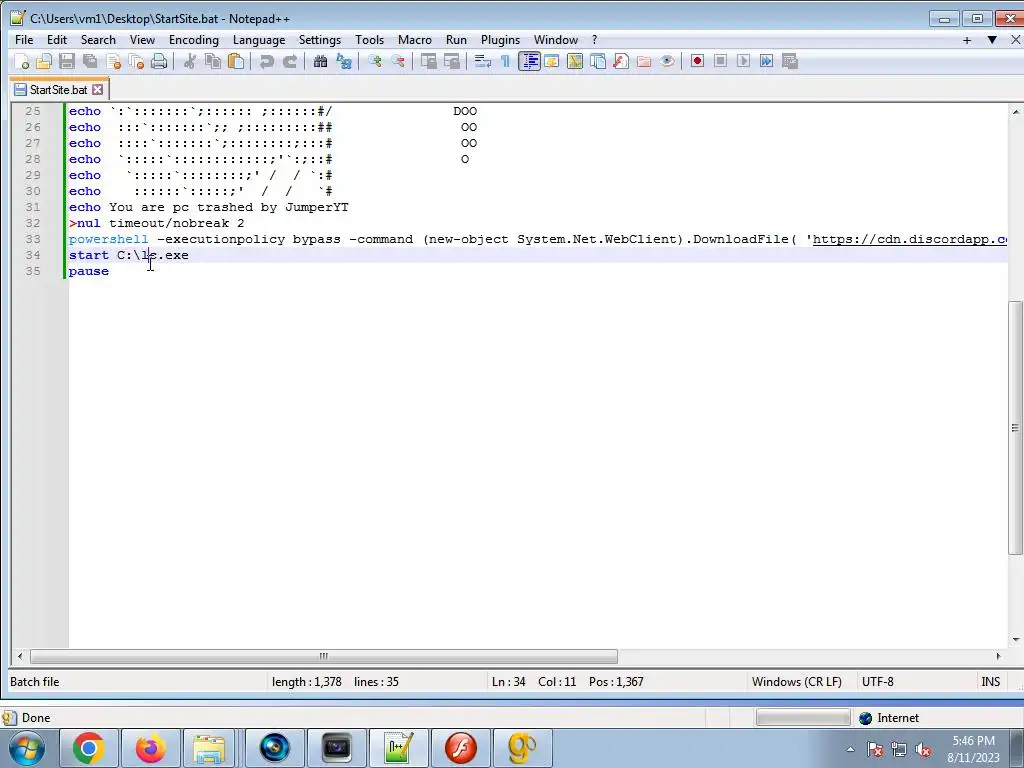Click the scroll right arrow

pyautogui.click(x=998, y=656)
